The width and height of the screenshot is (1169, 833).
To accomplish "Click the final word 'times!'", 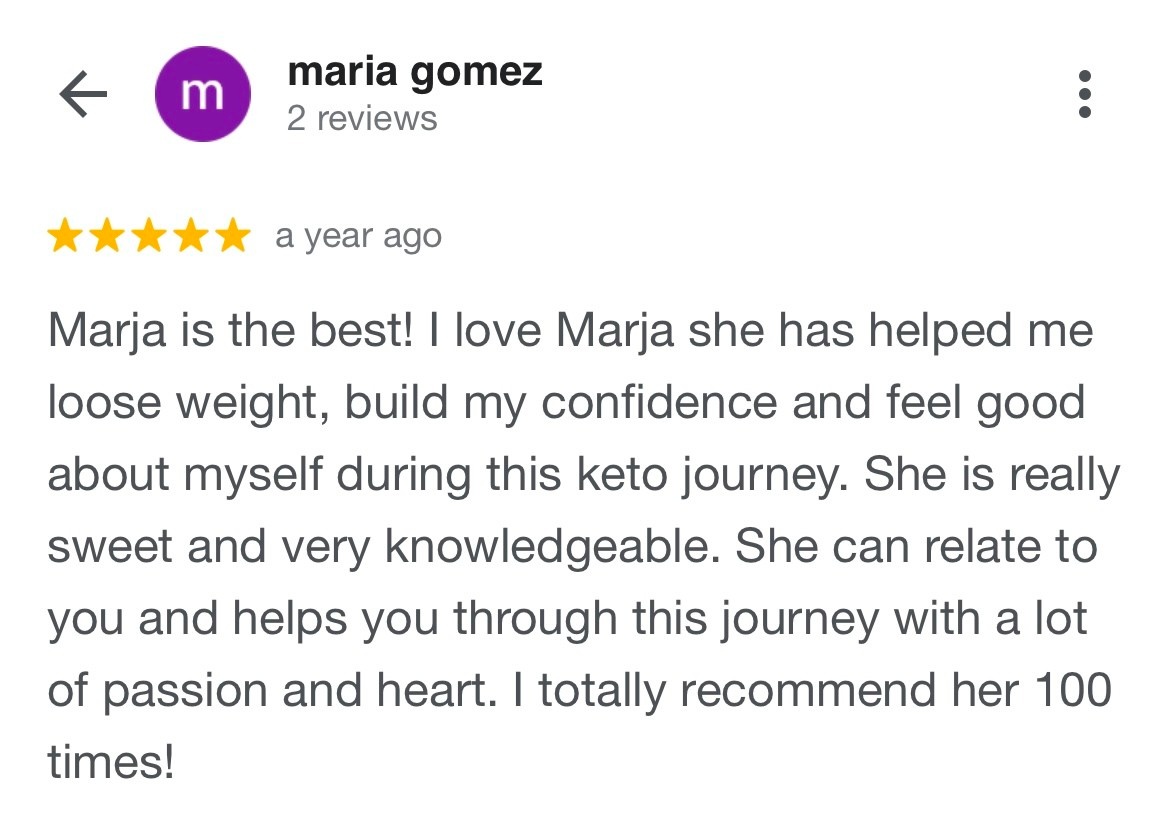I will click(x=111, y=762).
